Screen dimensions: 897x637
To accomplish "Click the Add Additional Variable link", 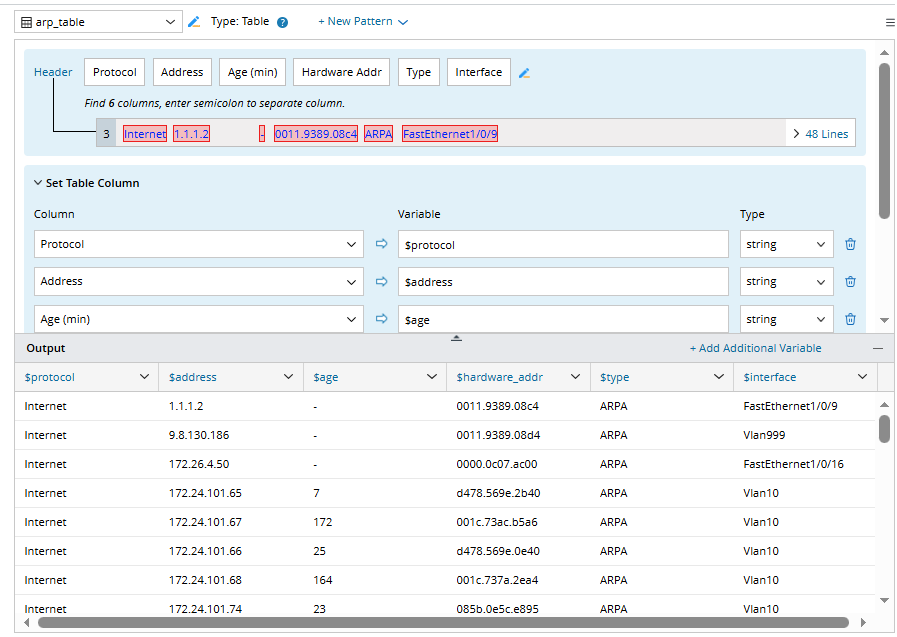I will (x=755, y=348).
